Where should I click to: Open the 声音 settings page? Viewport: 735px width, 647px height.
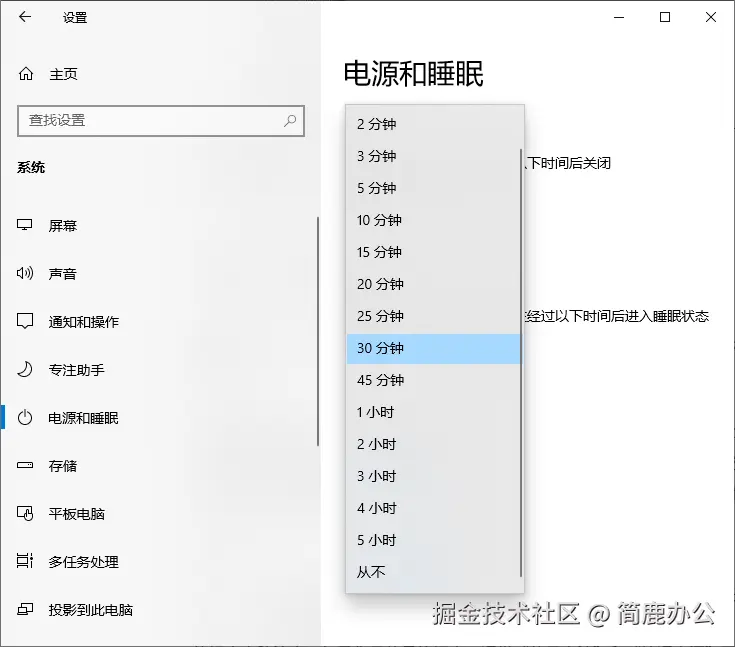159,273
